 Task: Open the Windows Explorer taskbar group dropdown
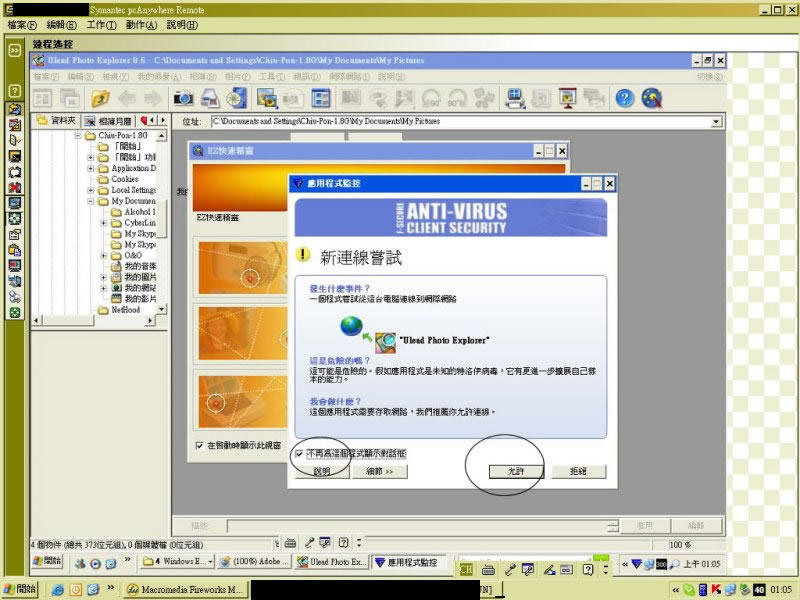pyautogui.click(x=210, y=562)
